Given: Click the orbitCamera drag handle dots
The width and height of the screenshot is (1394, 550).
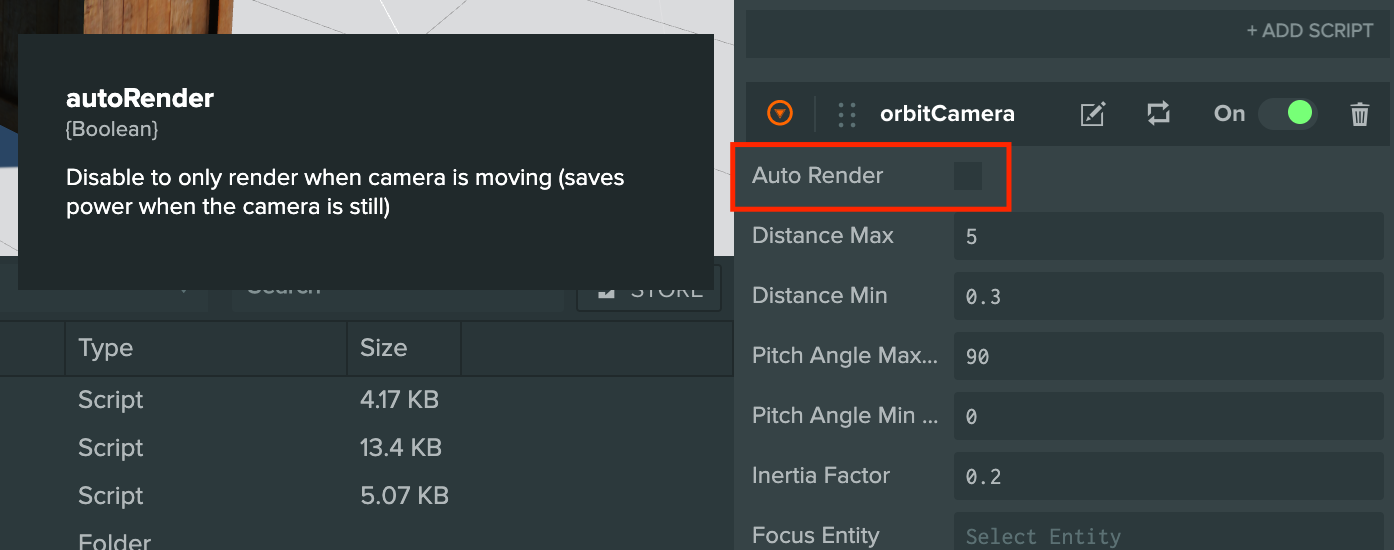Looking at the screenshot, I should (847, 114).
